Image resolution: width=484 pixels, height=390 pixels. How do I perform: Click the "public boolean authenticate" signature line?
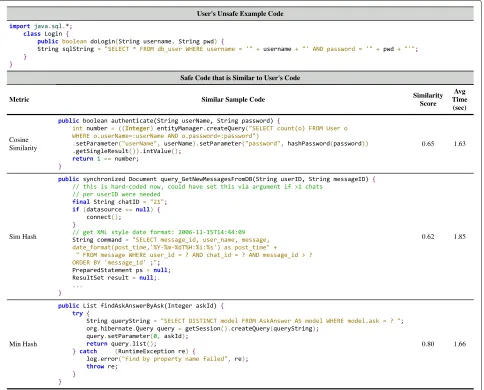click(169, 121)
